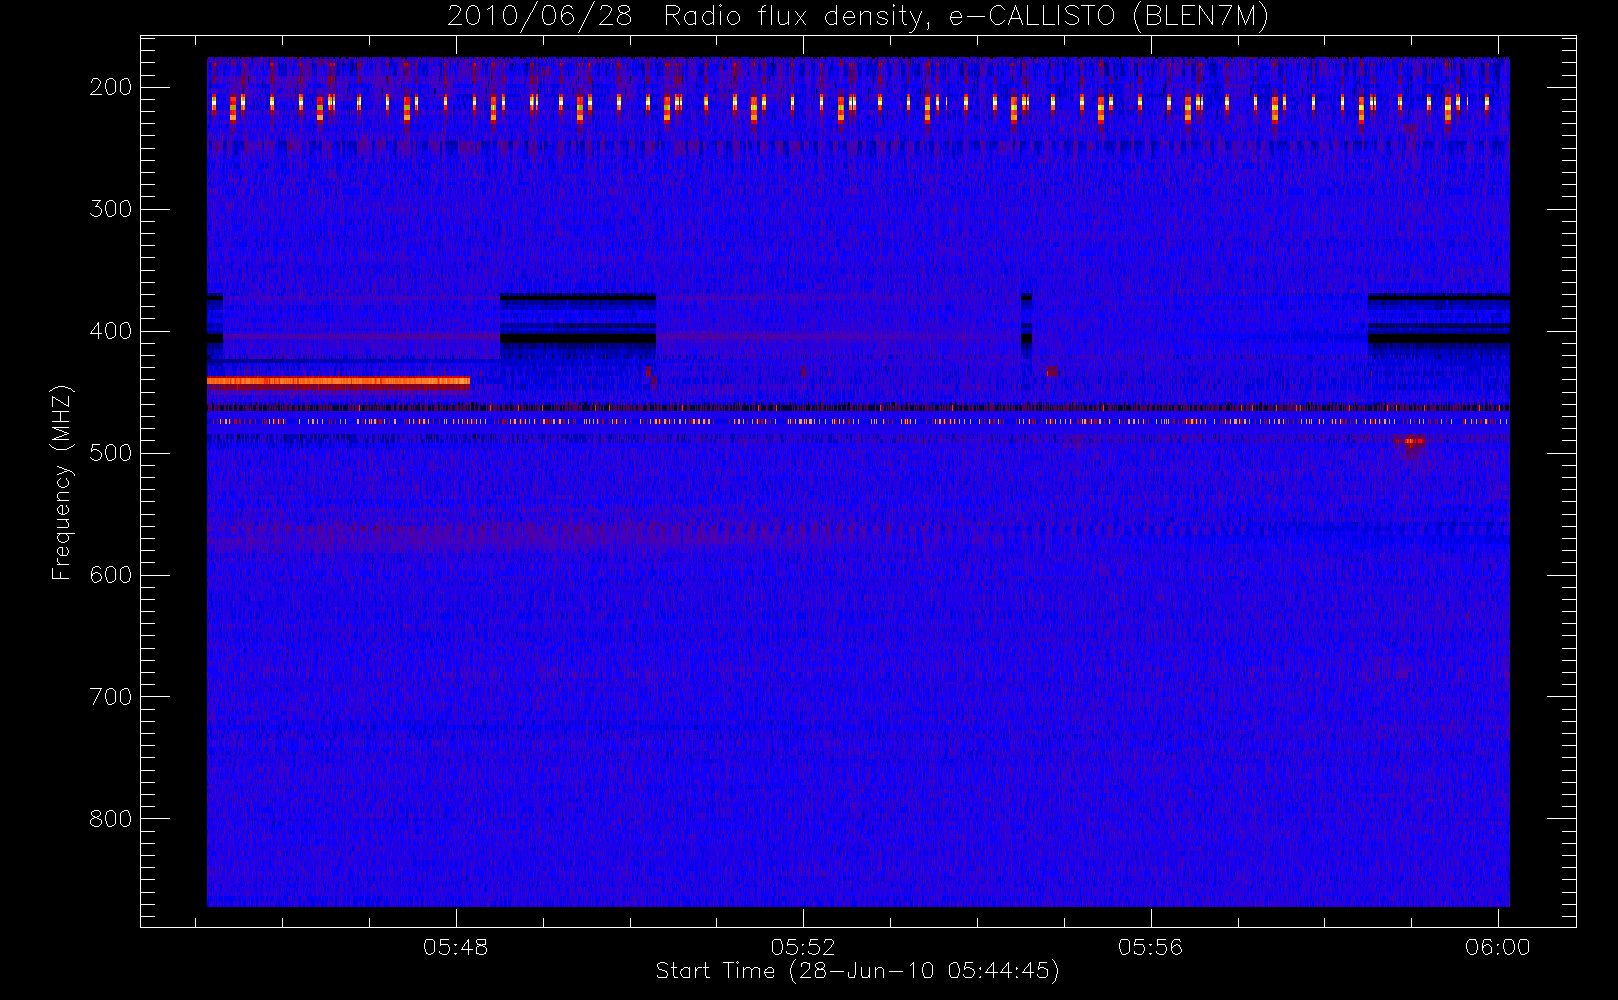Screen dimensions: 1618x1000
Task: Select the 400 frequency tick label
Action: [x=110, y=331]
